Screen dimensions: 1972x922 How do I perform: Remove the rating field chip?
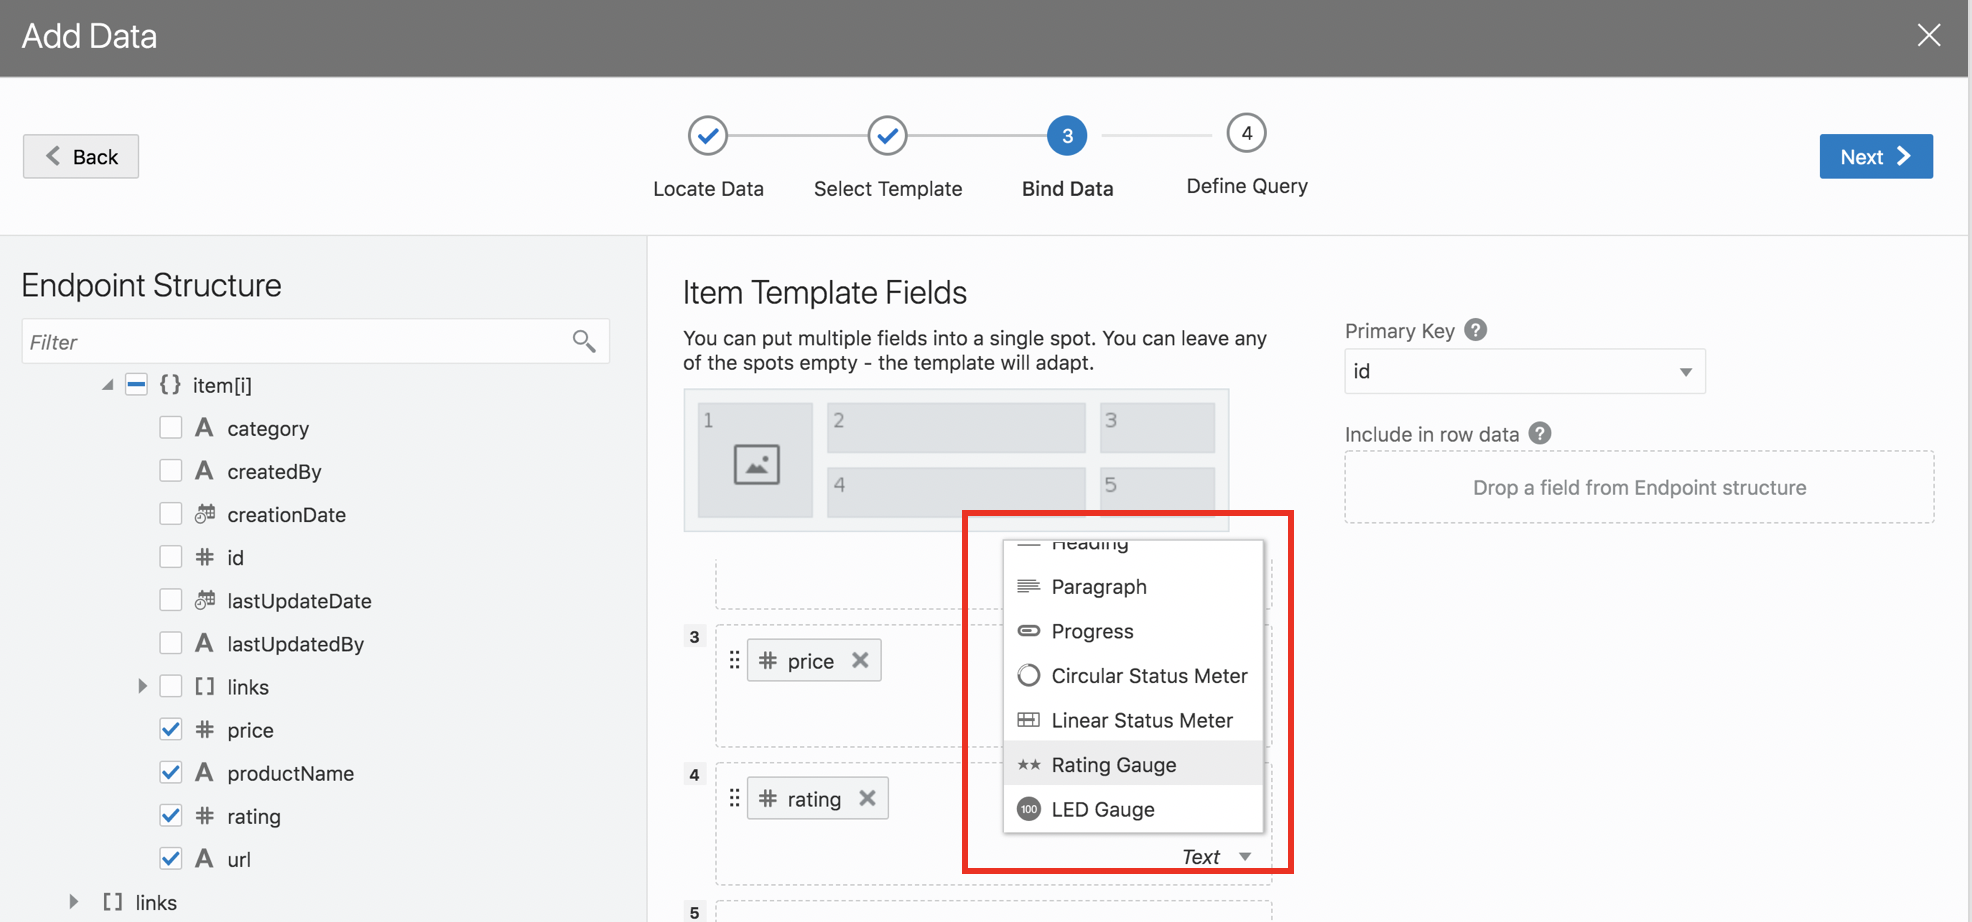pyautogui.click(x=867, y=798)
